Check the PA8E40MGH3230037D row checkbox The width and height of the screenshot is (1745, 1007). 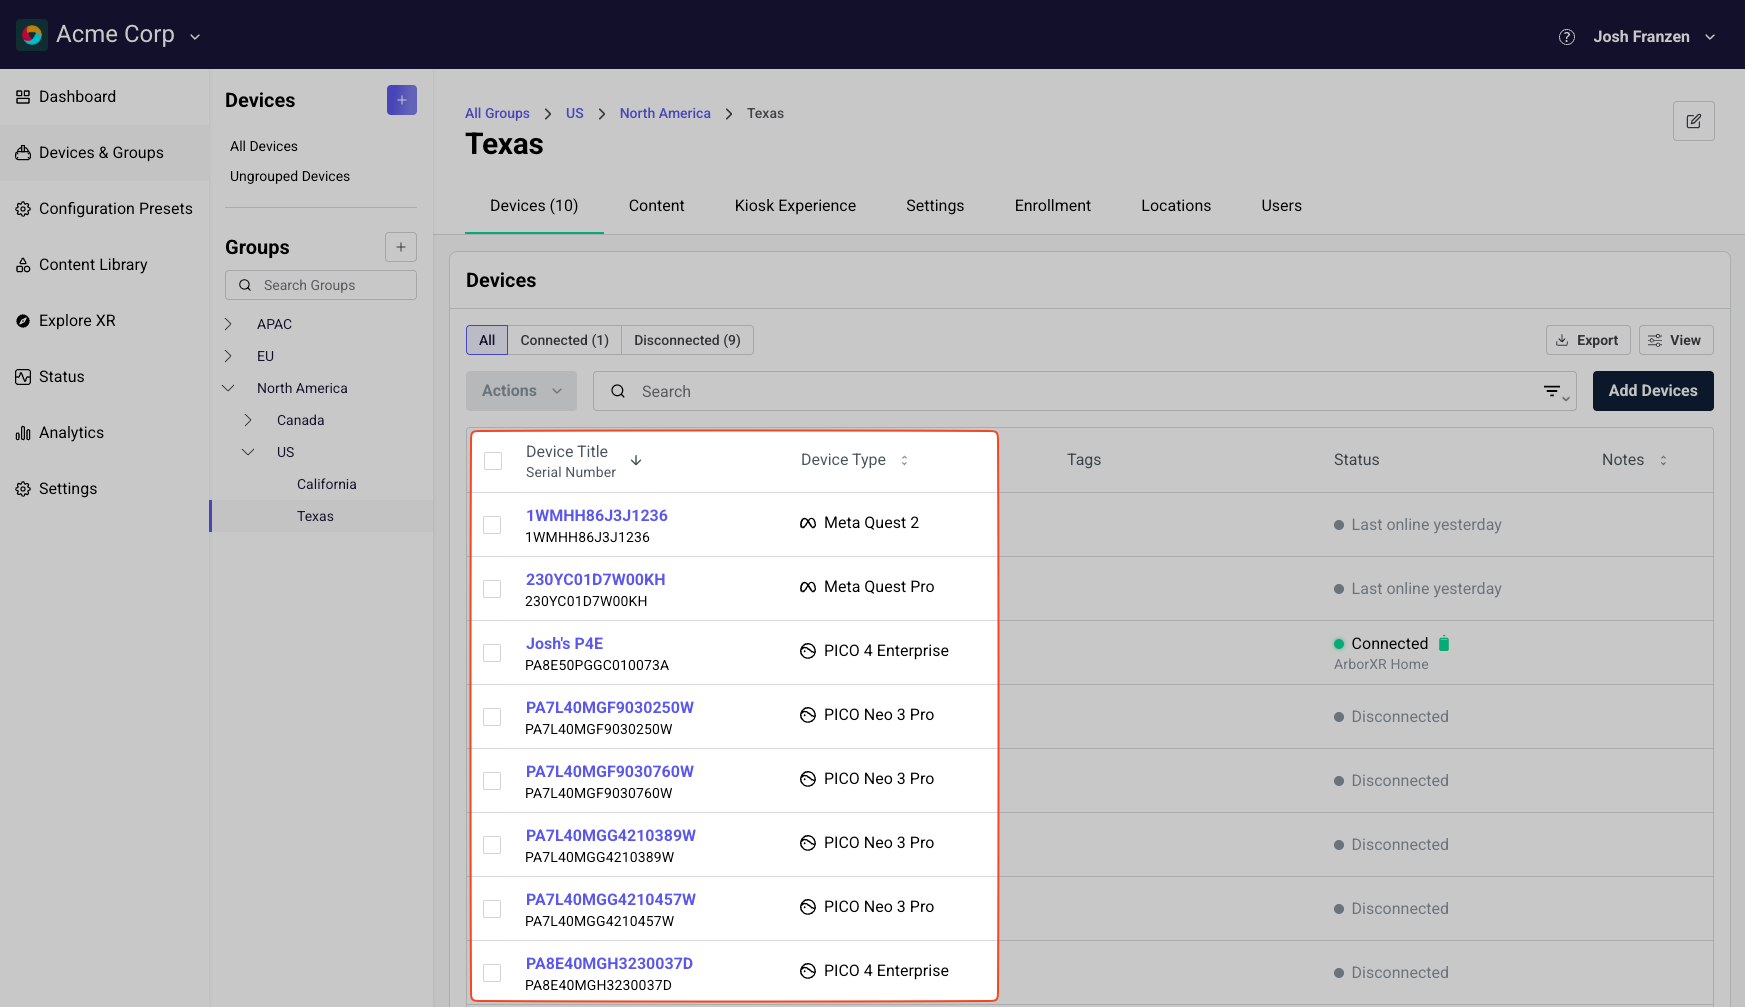(492, 973)
